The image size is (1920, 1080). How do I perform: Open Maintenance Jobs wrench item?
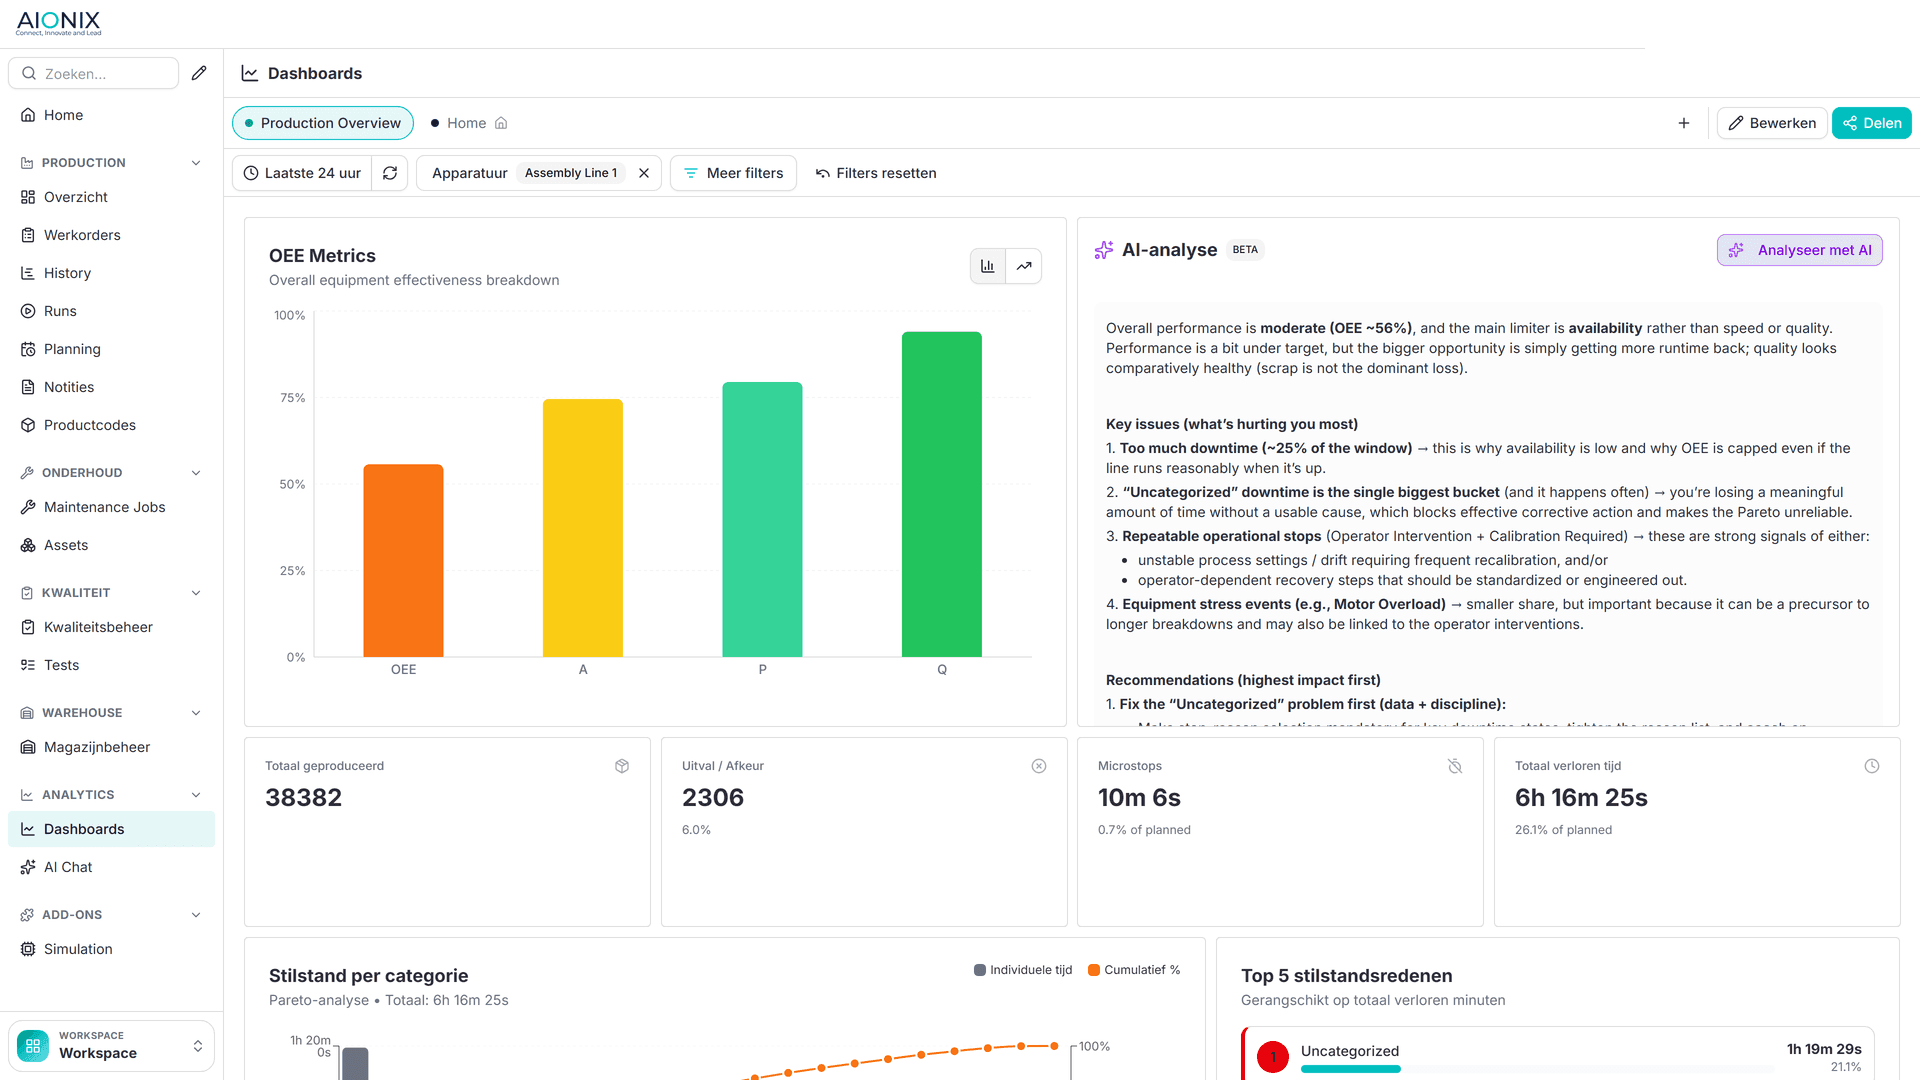(x=111, y=507)
